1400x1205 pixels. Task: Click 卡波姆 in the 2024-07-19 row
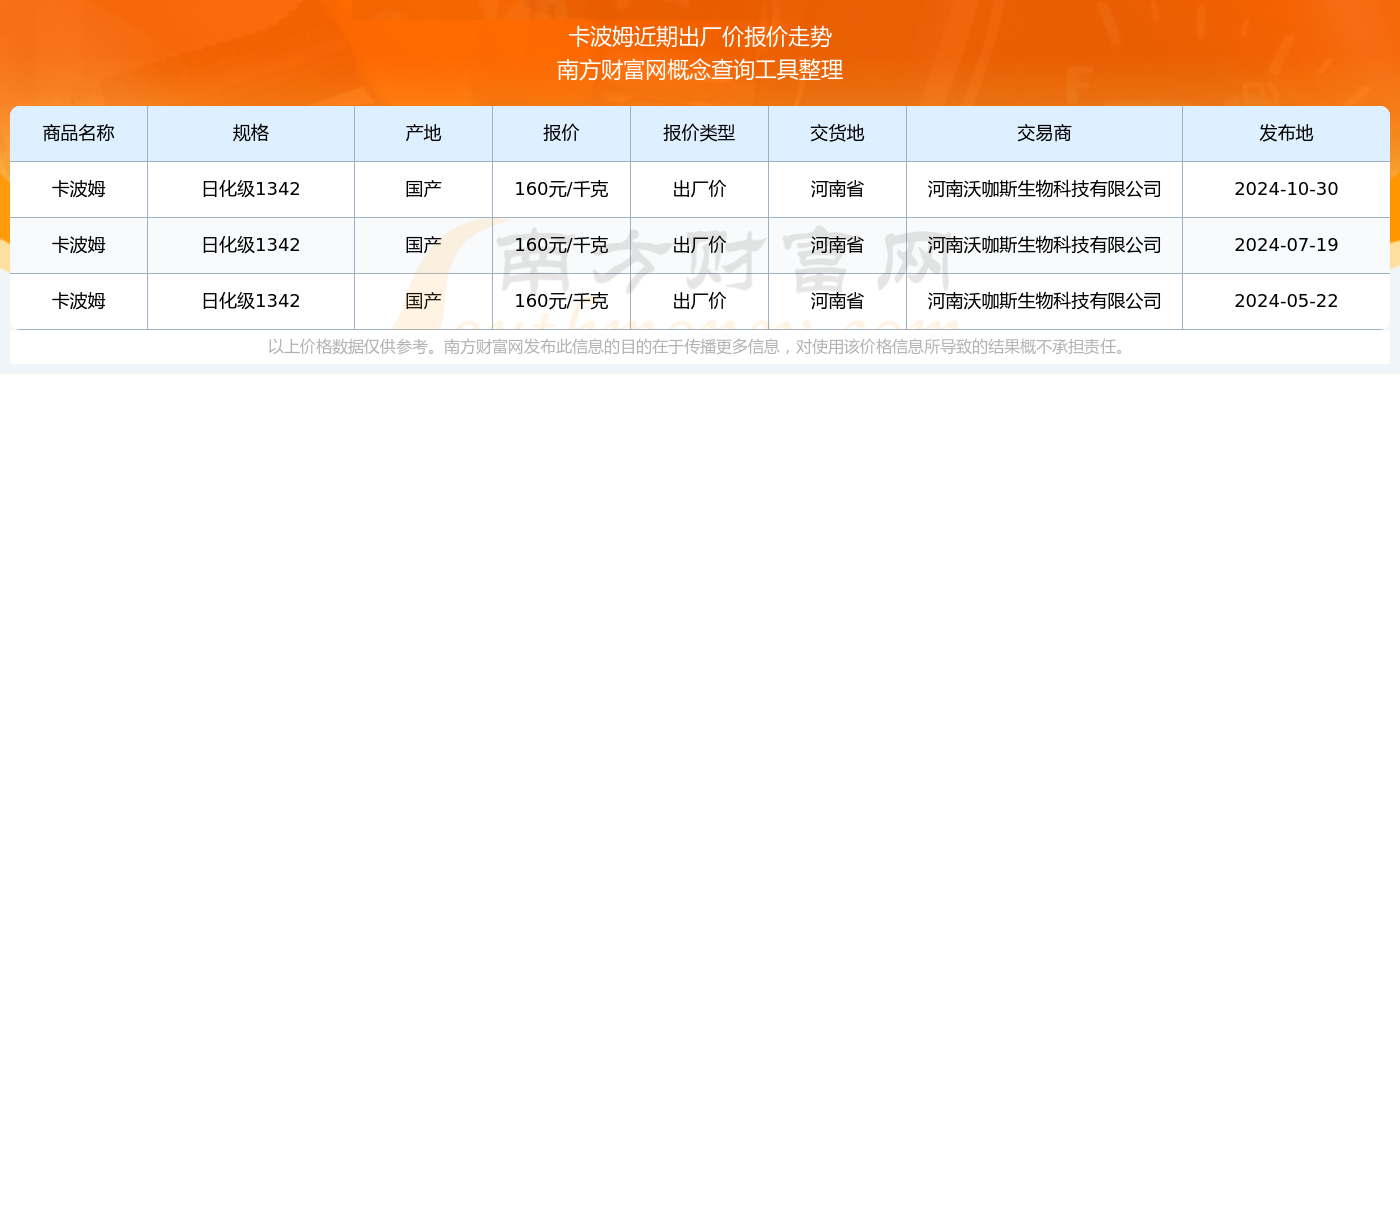(x=79, y=245)
